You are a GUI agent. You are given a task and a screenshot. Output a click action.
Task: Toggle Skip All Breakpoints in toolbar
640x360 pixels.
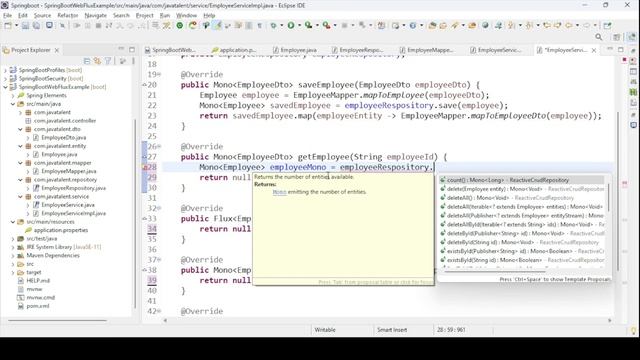coord(62,25)
